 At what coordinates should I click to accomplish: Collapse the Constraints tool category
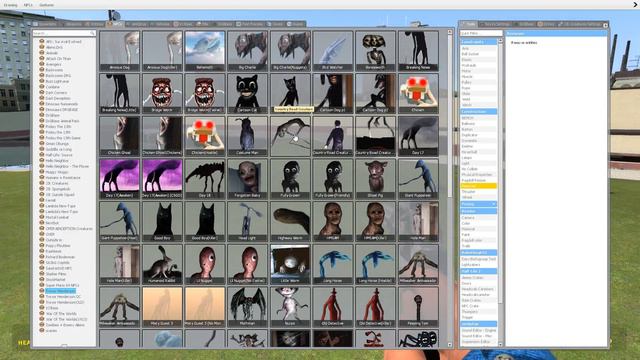click(x=478, y=42)
